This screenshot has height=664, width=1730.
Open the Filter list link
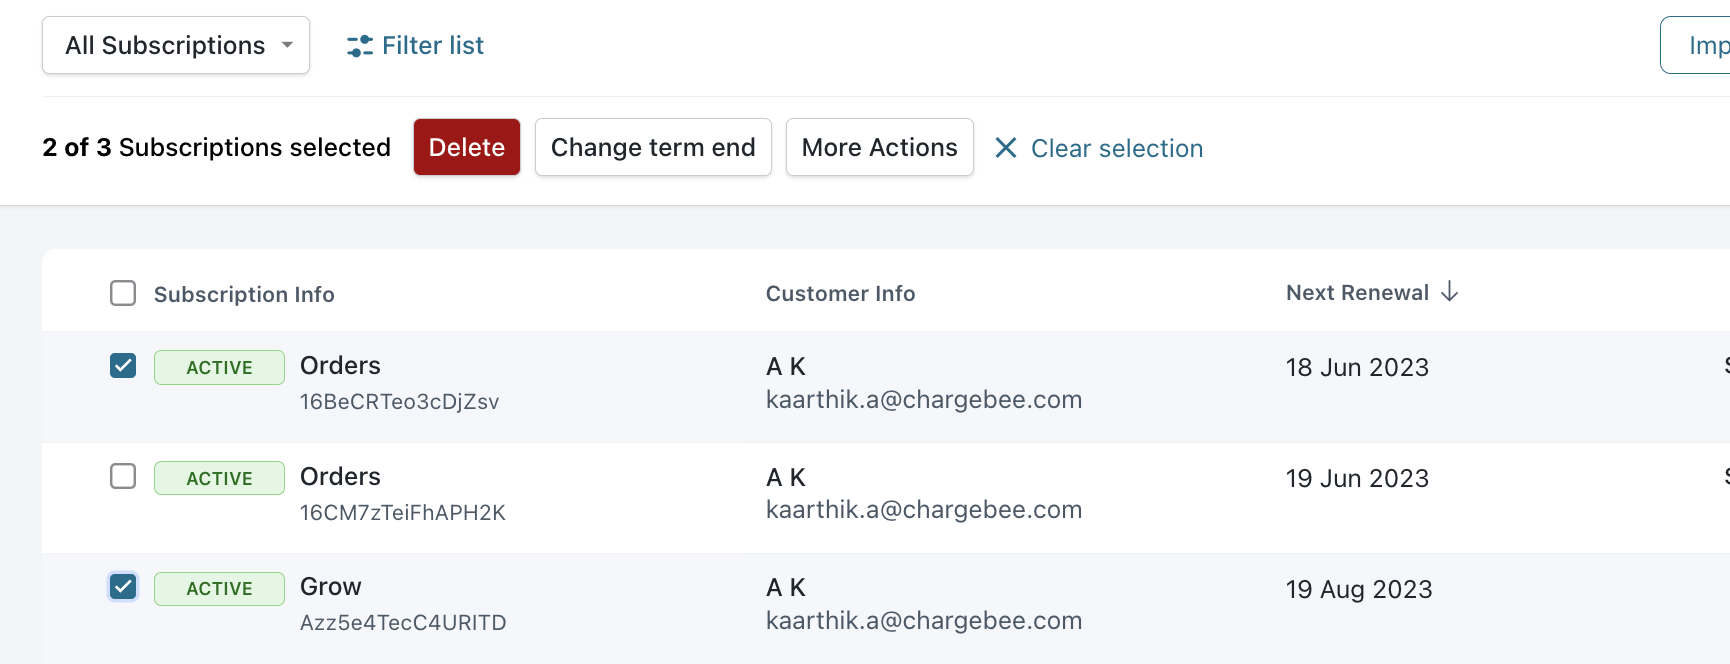(432, 46)
